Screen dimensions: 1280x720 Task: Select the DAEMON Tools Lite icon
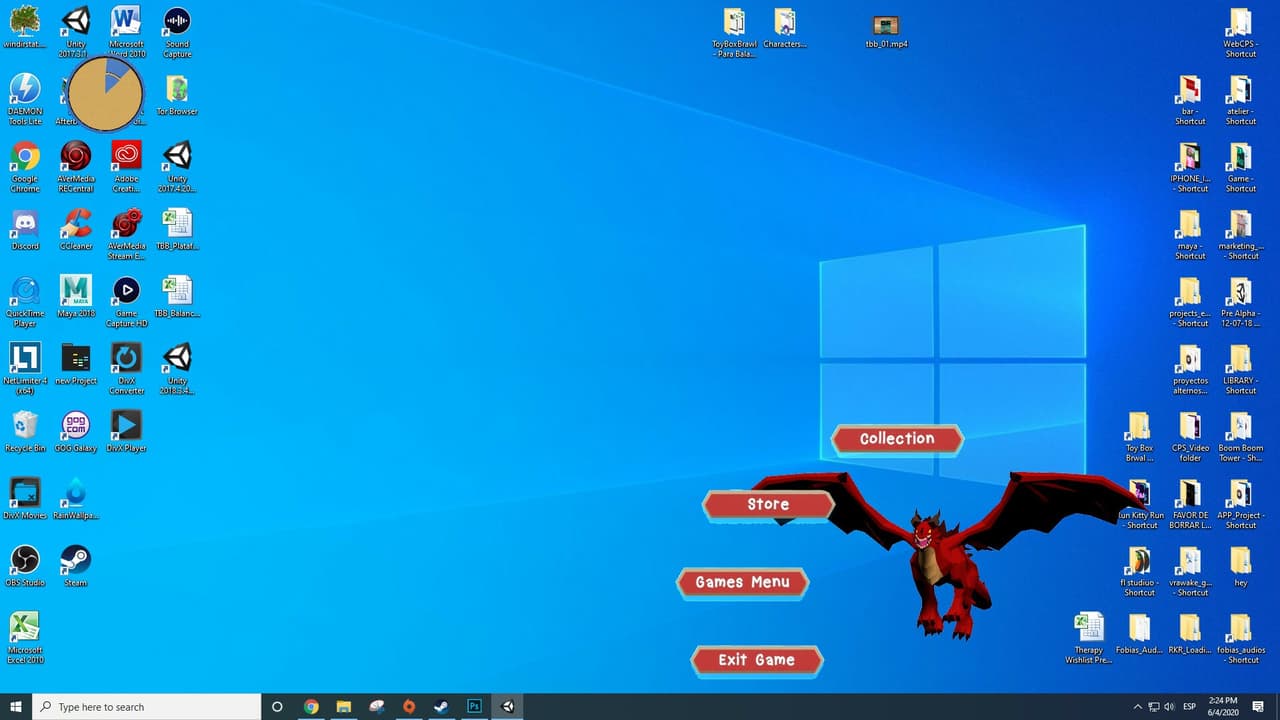[24, 98]
